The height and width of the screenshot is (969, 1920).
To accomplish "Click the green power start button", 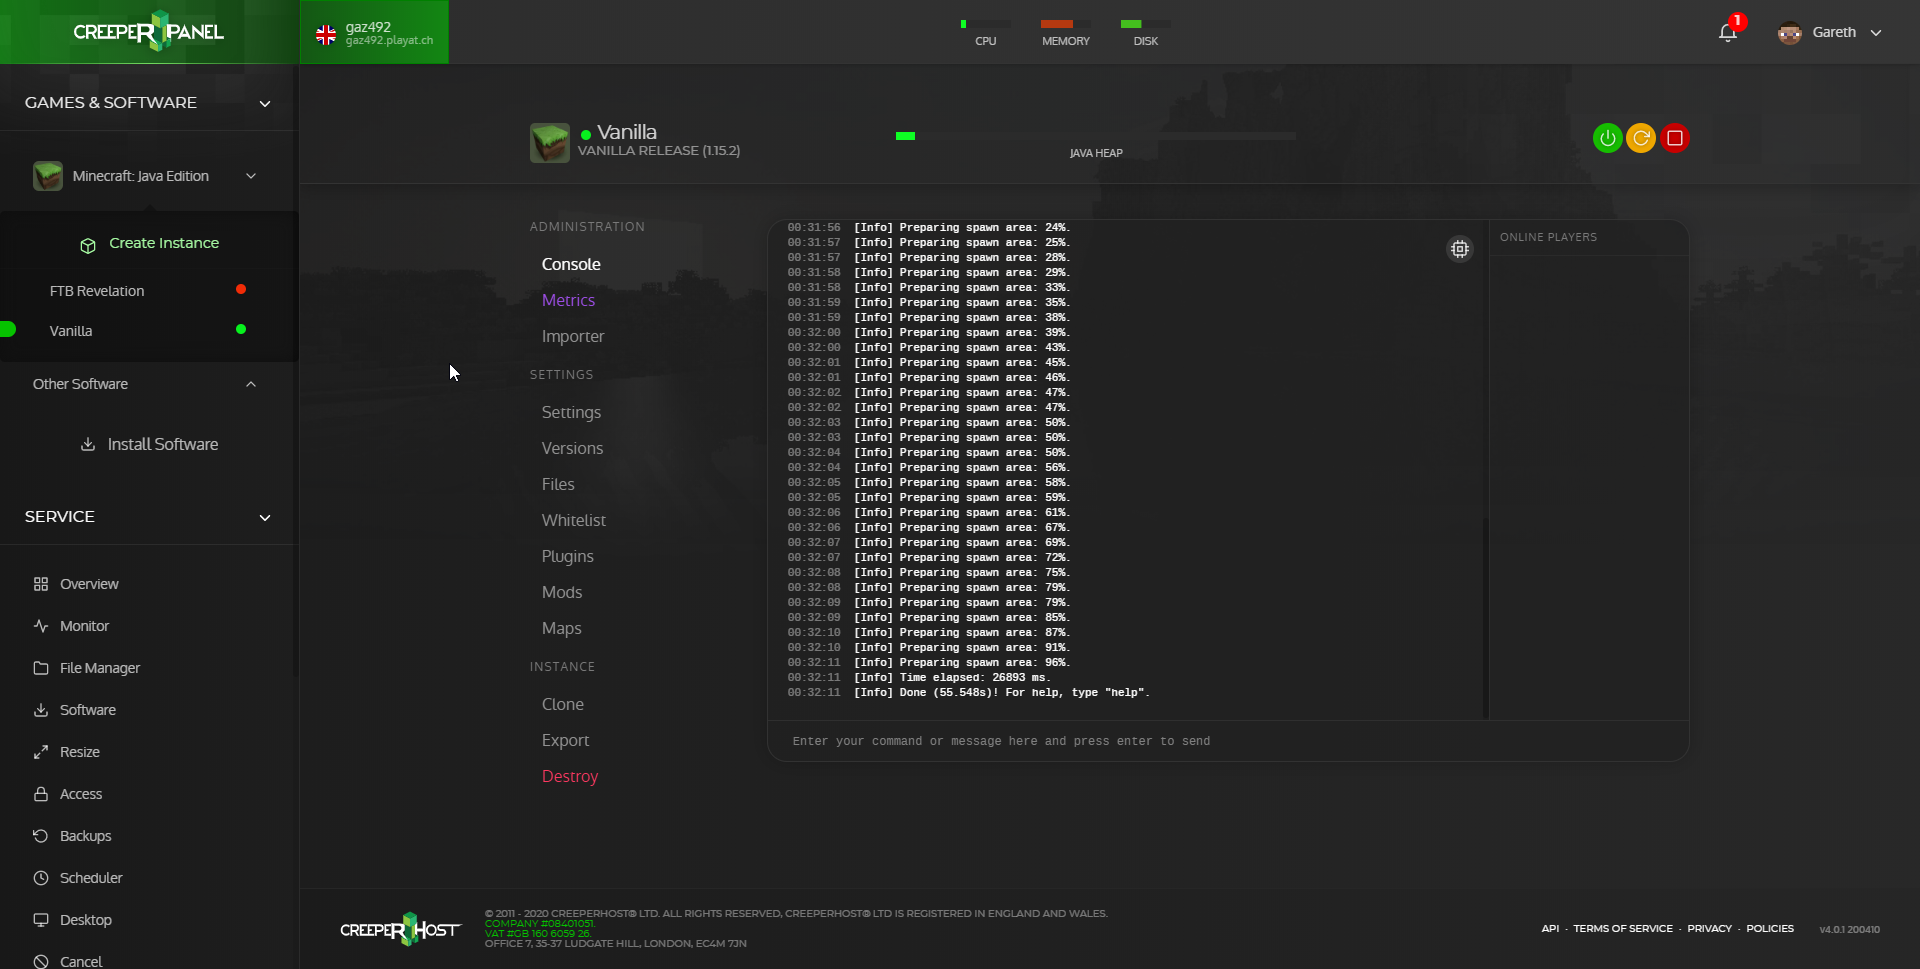I will click(x=1607, y=138).
